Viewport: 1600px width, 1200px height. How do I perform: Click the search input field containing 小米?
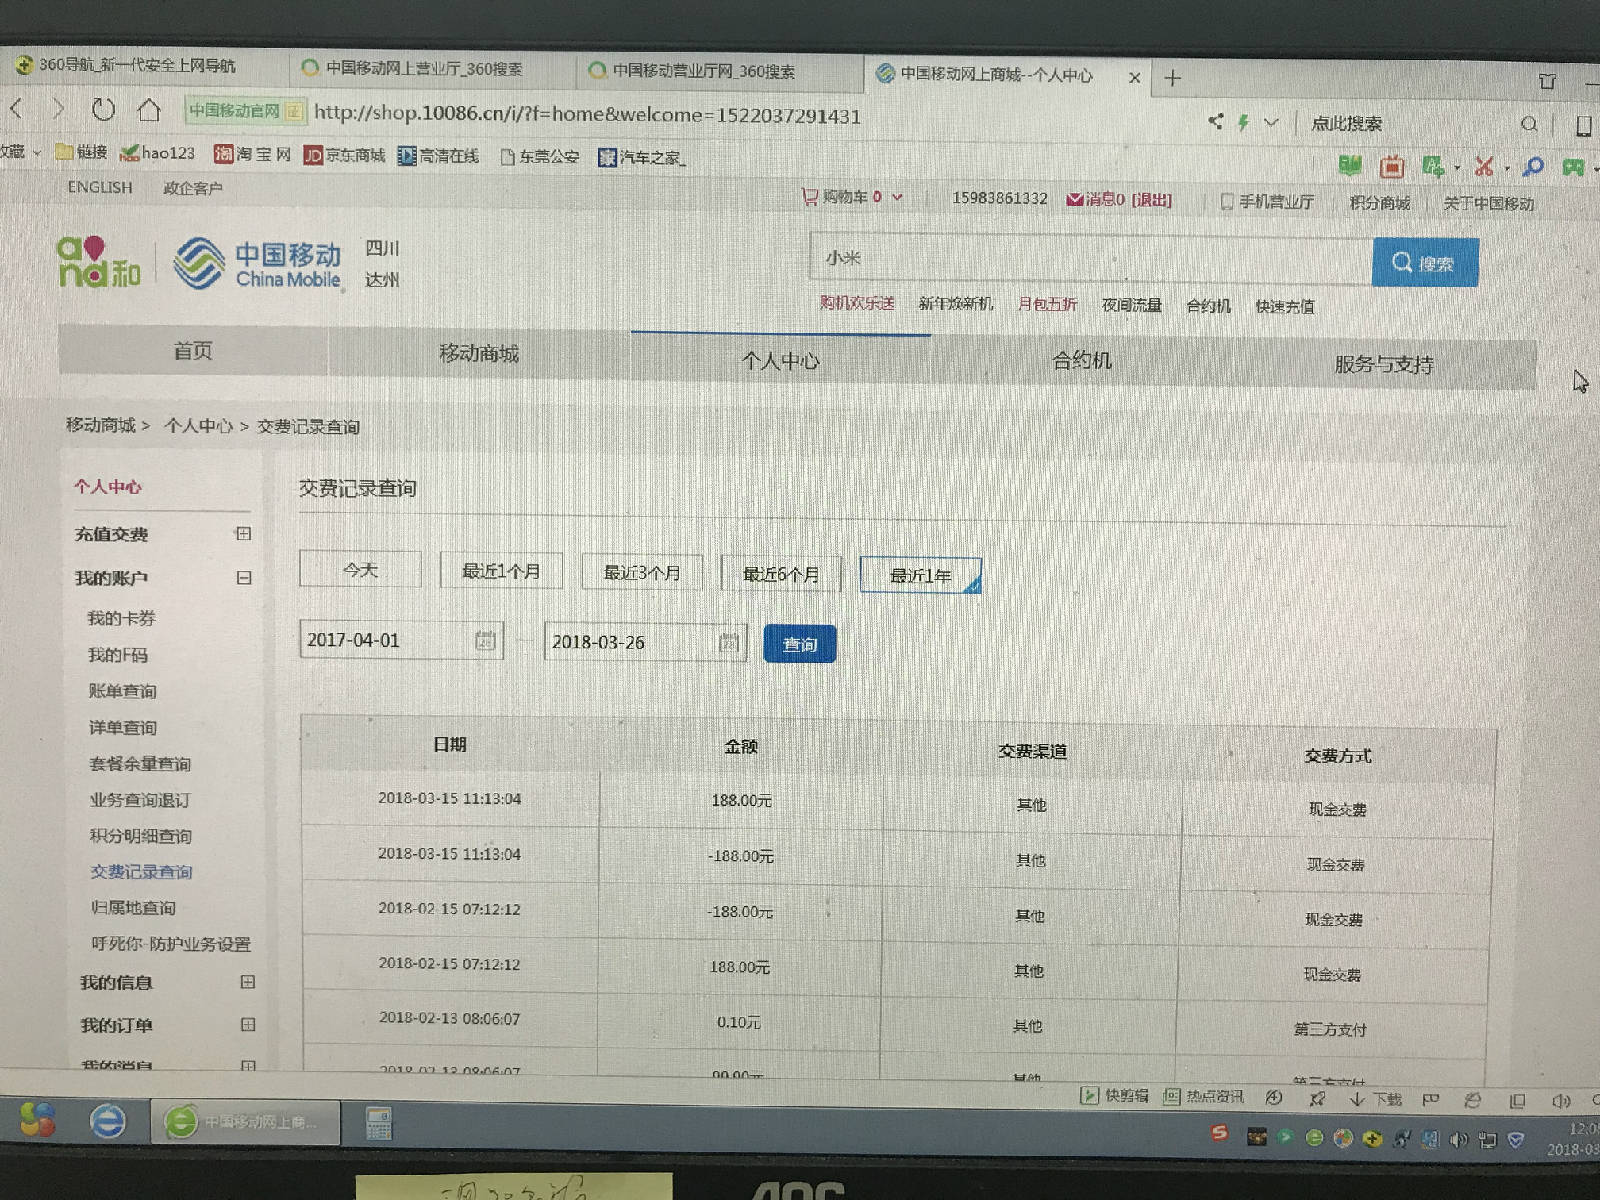[x=1090, y=259]
